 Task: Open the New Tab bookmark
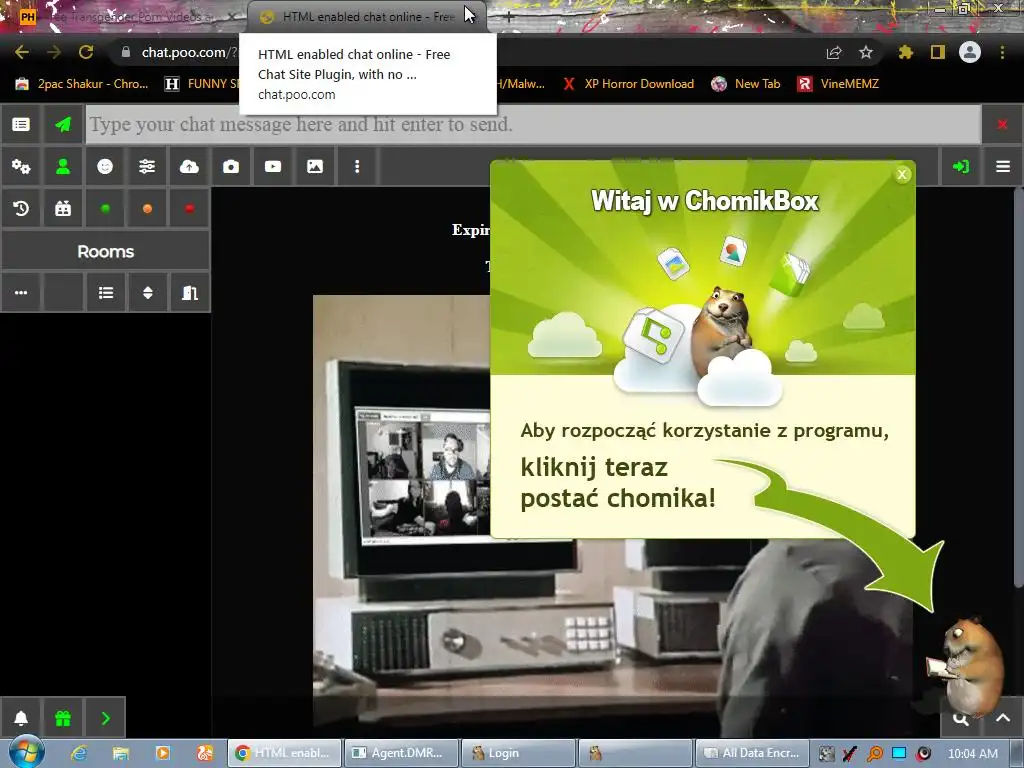[746, 84]
